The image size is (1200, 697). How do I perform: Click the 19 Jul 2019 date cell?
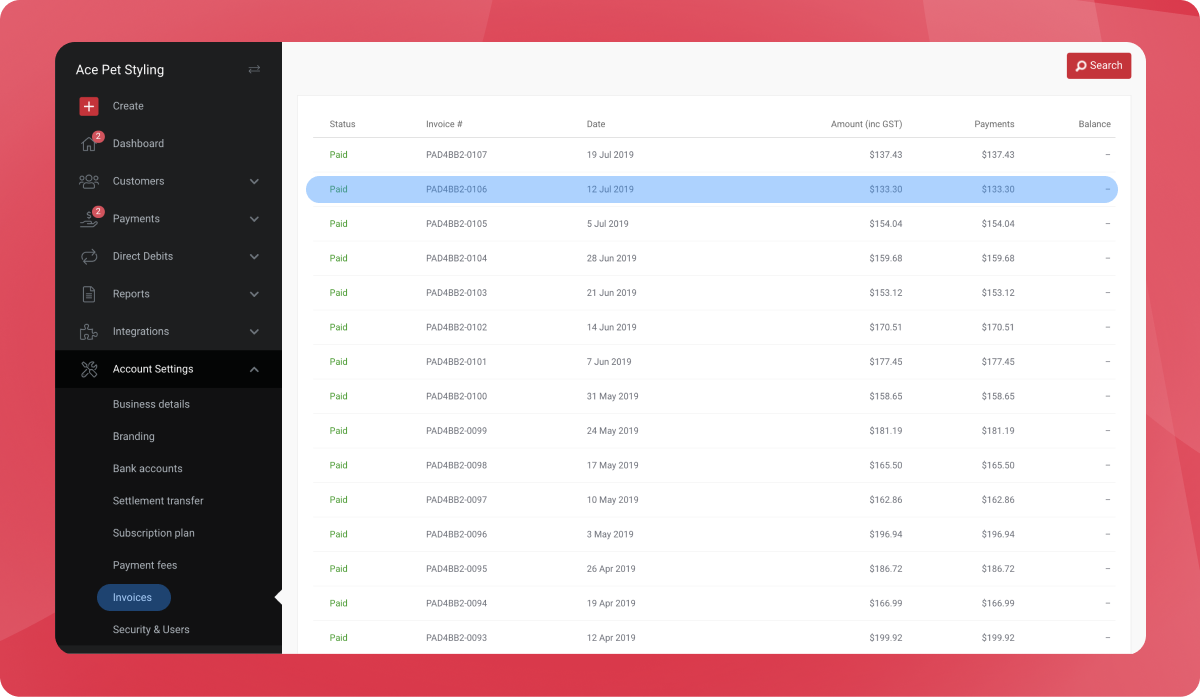pyautogui.click(x=610, y=155)
